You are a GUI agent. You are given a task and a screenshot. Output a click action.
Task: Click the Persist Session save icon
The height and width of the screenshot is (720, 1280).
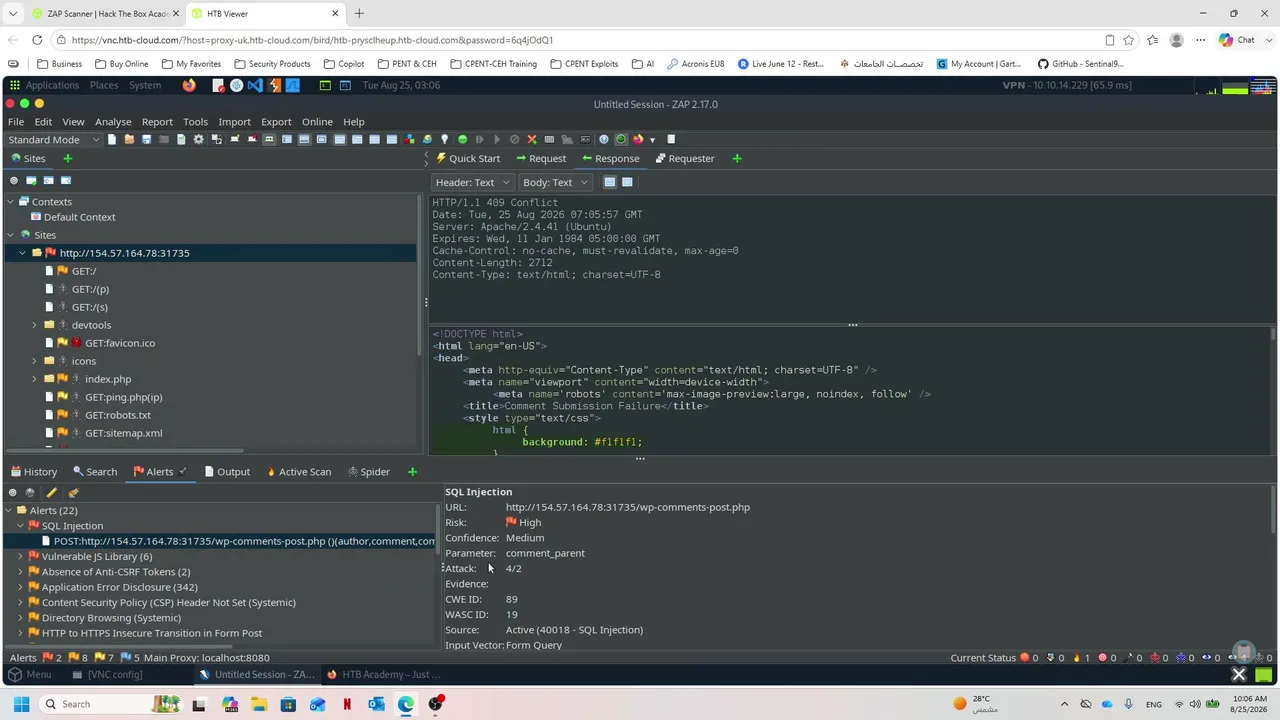tap(146, 139)
